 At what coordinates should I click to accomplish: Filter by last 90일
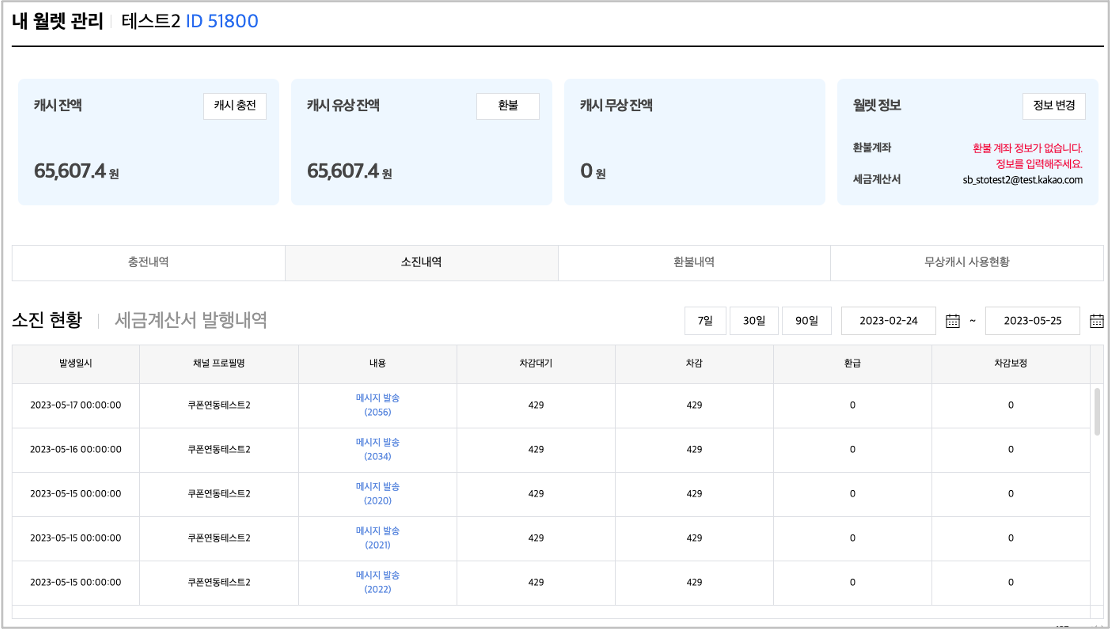pyautogui.click(x=806, y=321)
